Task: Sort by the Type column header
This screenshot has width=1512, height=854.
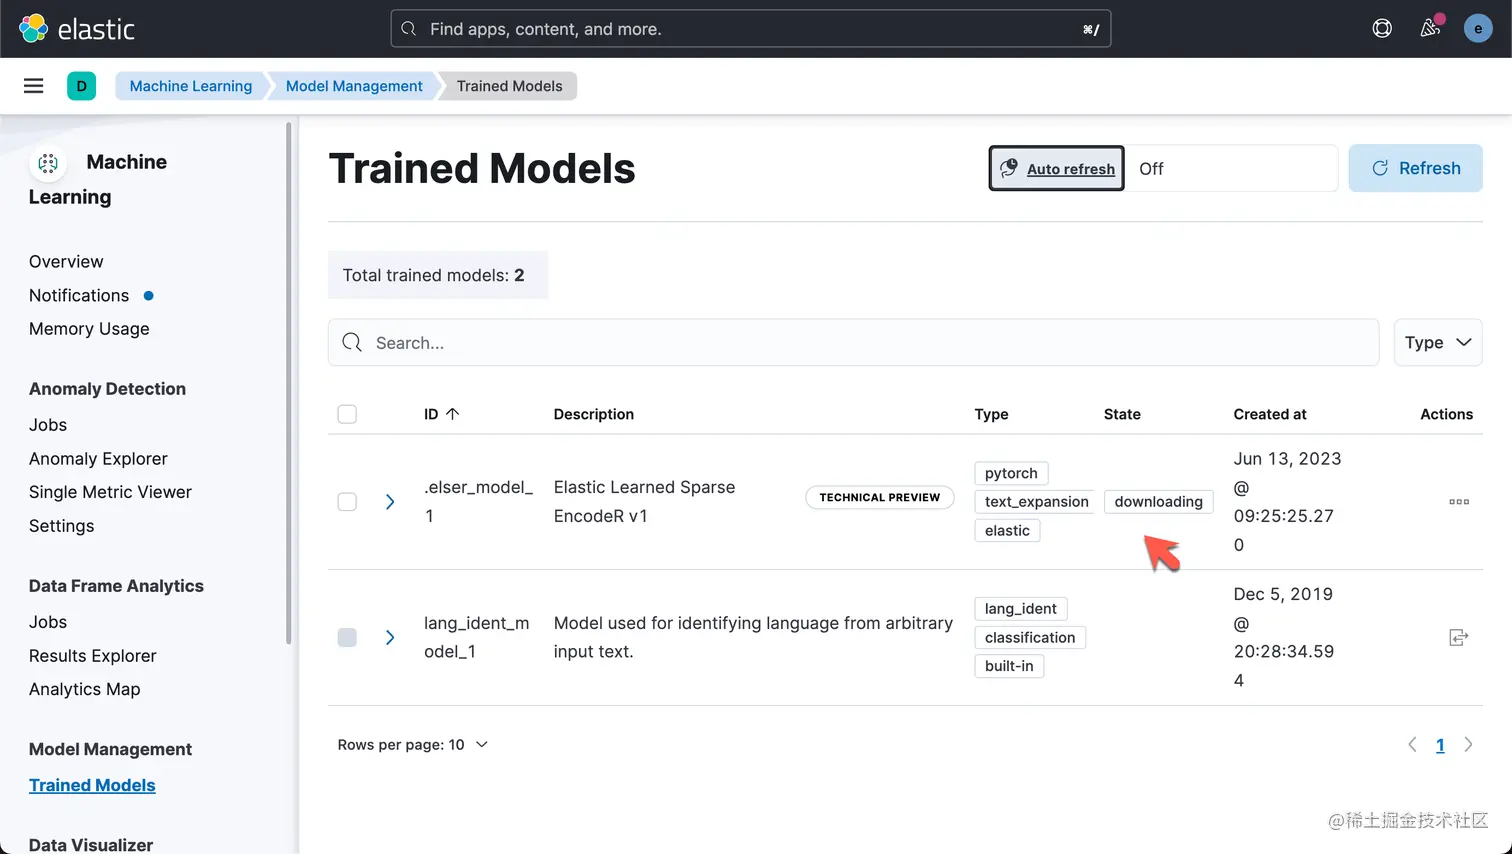Action: coord(991,414)
